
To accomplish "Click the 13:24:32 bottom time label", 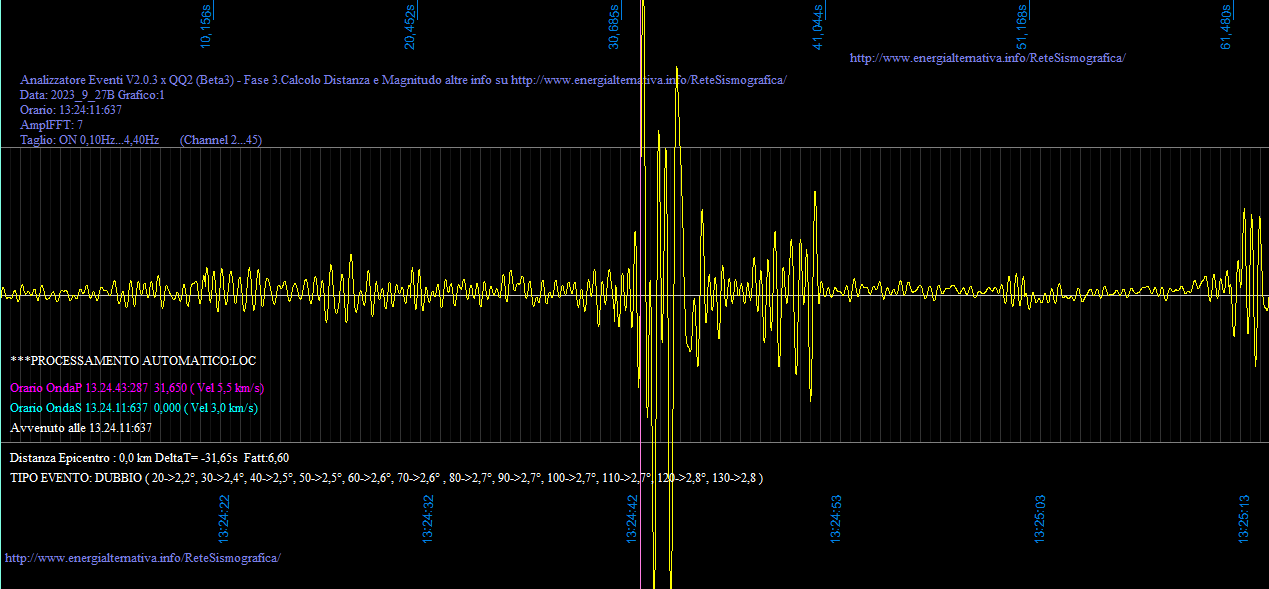I will pyautogui.click(x=428, y=518).
